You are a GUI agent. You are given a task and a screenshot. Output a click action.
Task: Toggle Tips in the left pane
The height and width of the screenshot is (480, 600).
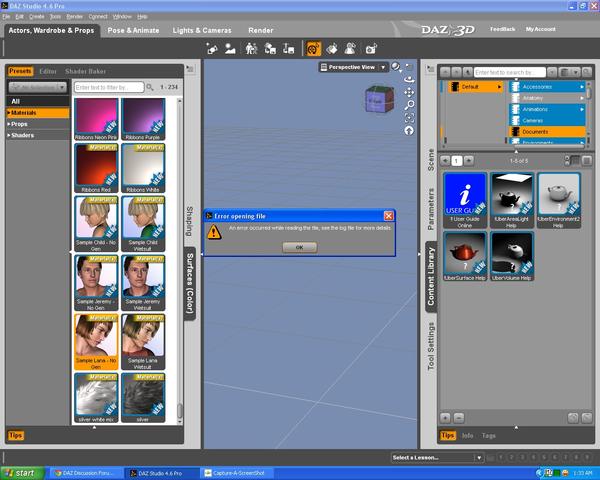tap(16, 436)
